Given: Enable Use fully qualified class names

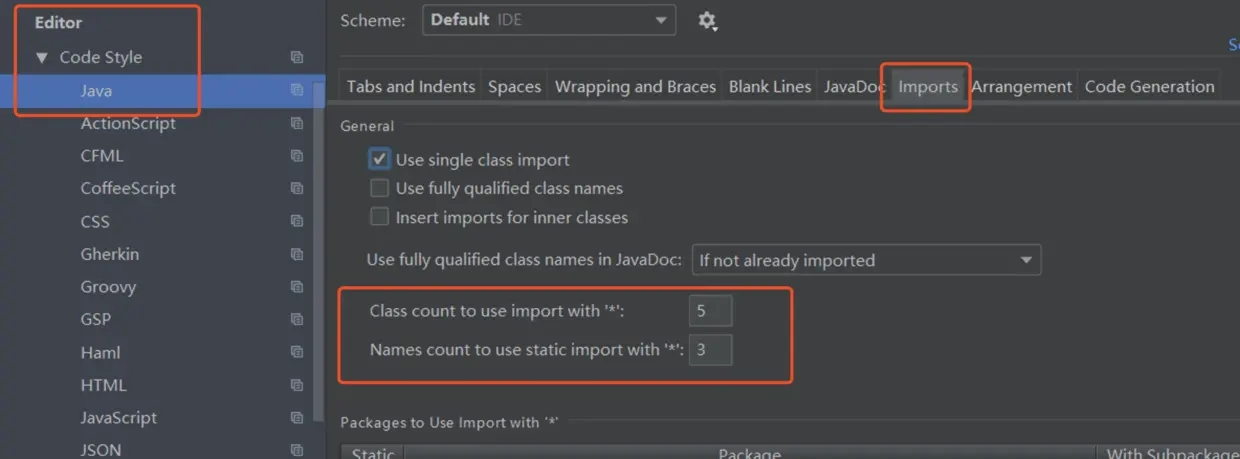Looking at the screenshot, I should click(380, 188).
